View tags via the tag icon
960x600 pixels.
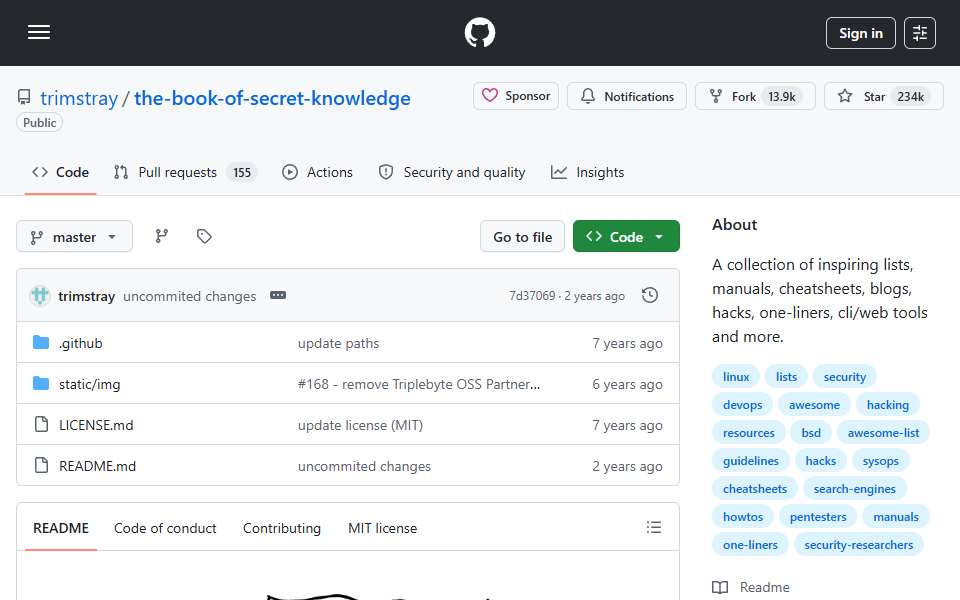204,236
